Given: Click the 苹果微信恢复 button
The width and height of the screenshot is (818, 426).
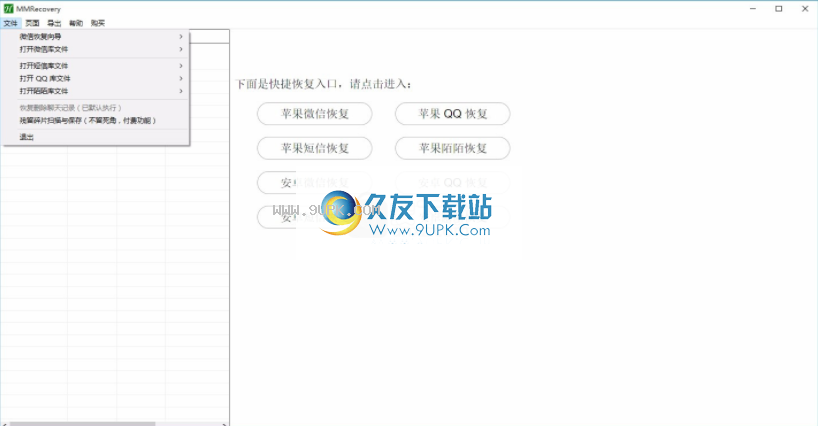Looking at the screenshot, I should coord(315,114).
